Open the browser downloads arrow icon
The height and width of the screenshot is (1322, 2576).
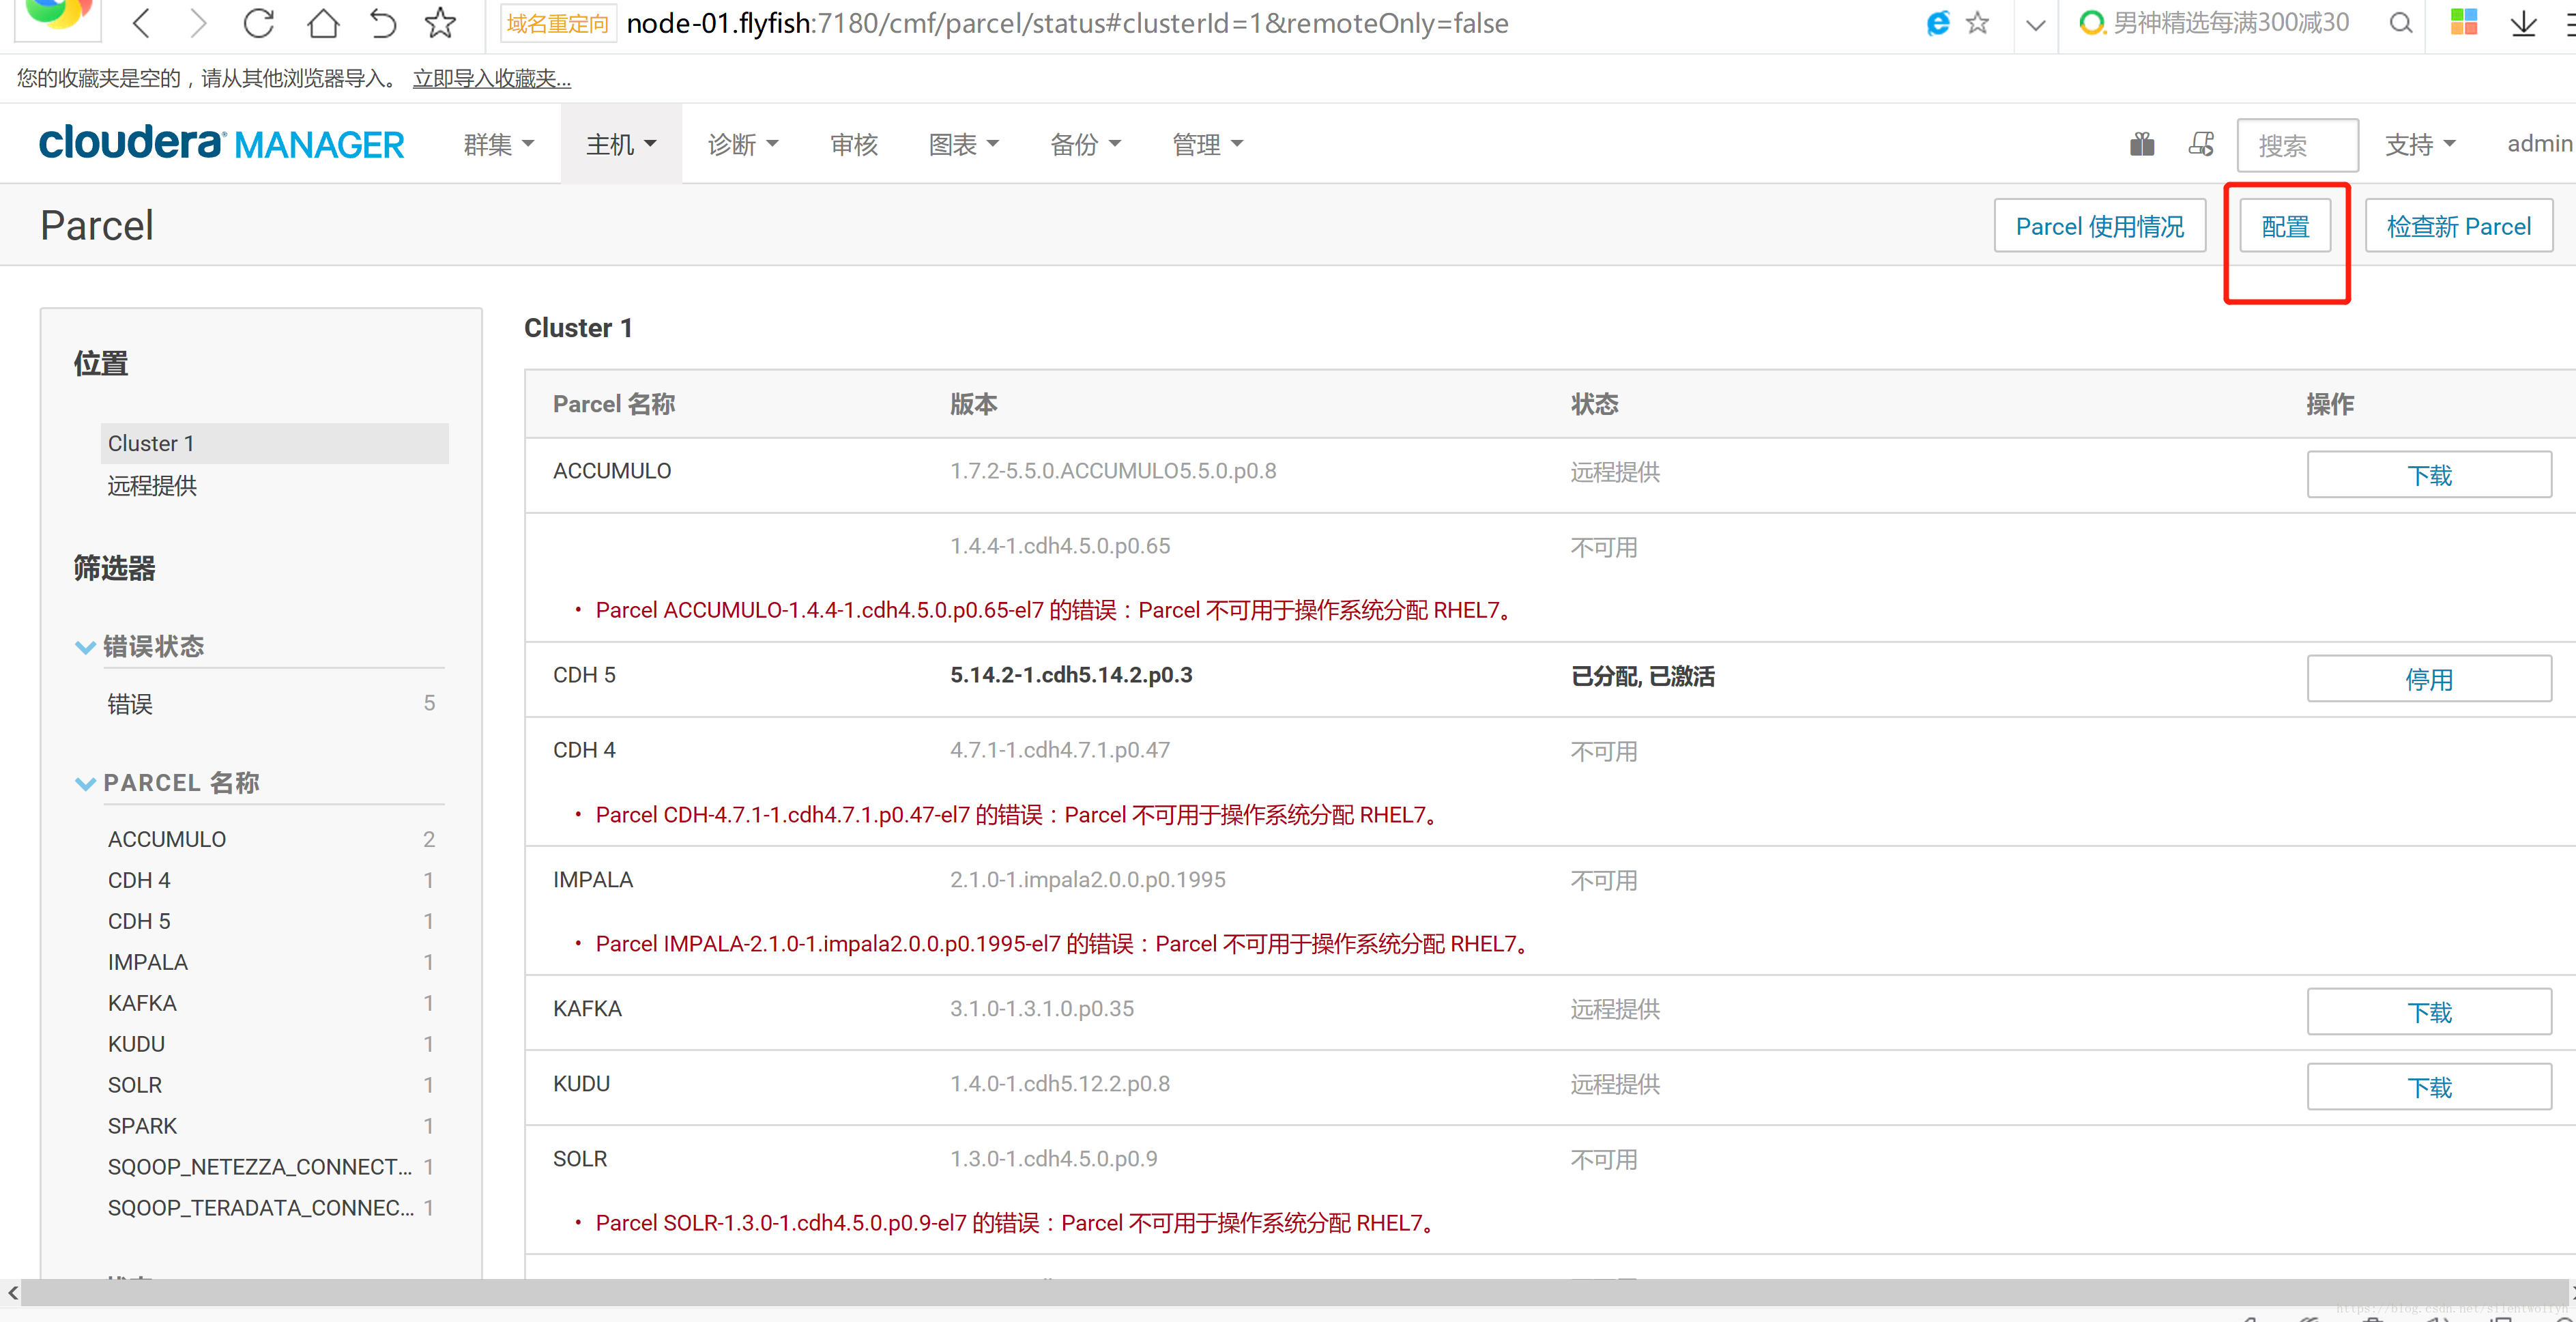[2523, 23]
